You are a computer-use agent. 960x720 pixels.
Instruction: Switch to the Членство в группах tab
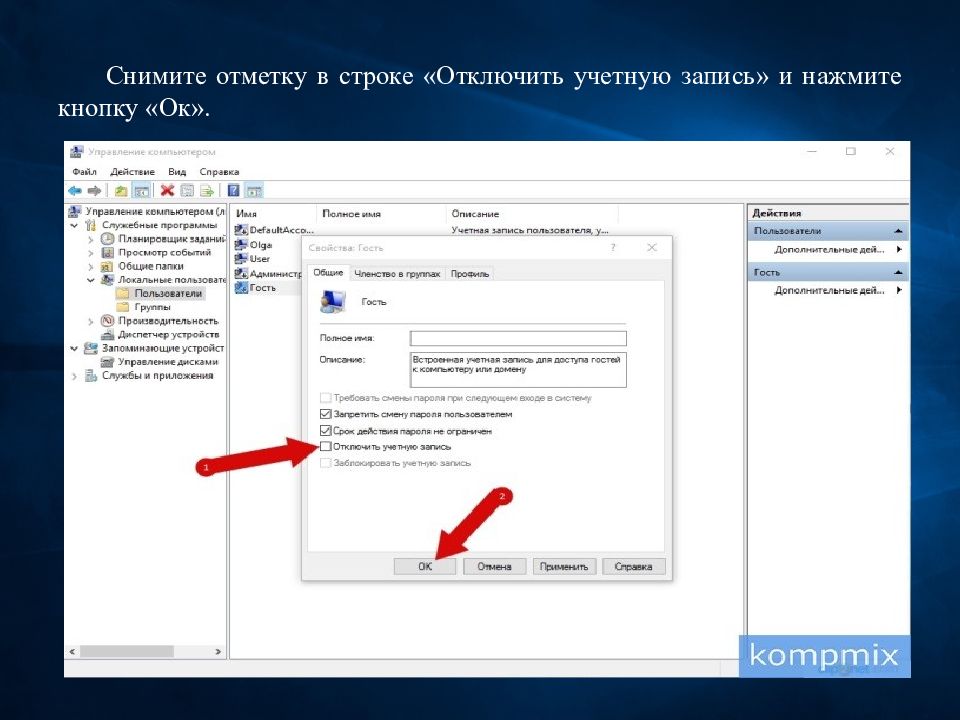coord(397,274)
